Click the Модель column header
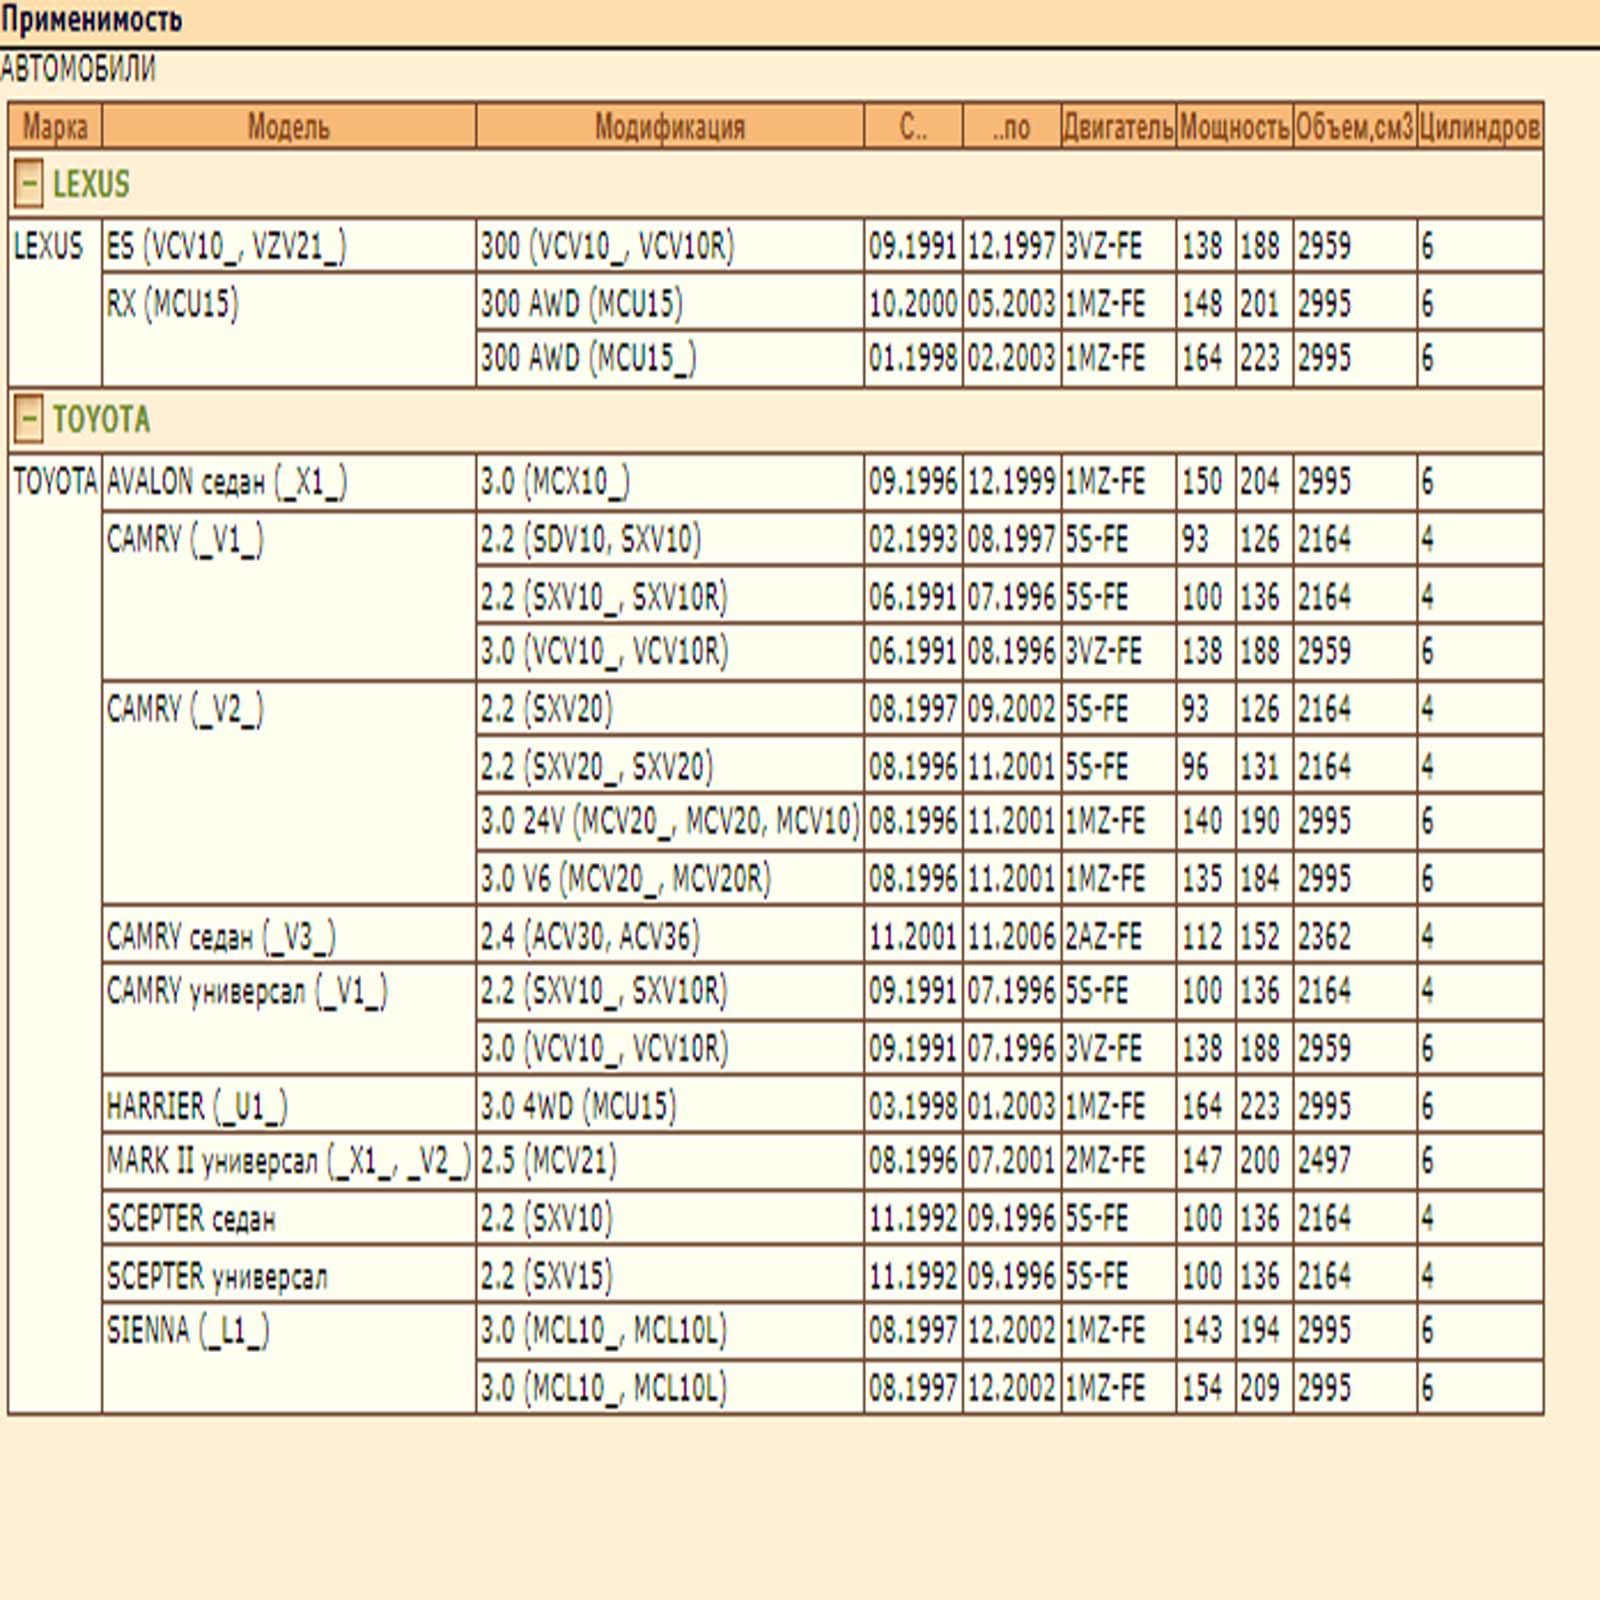 pos(288,127)
